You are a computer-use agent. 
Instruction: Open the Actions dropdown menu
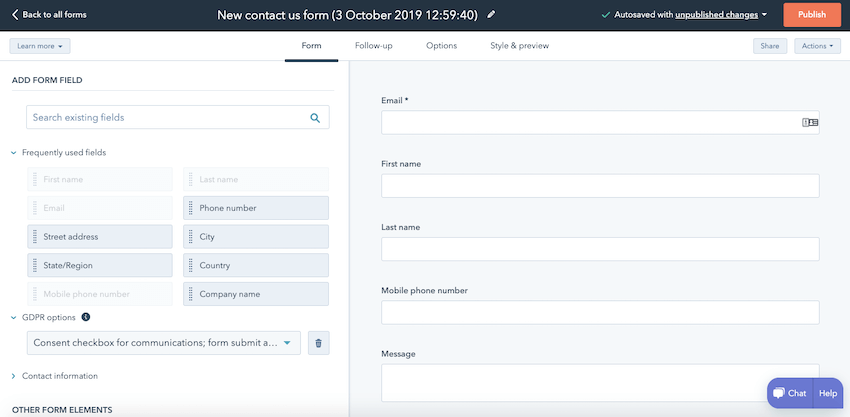click(x=817, y=46)
